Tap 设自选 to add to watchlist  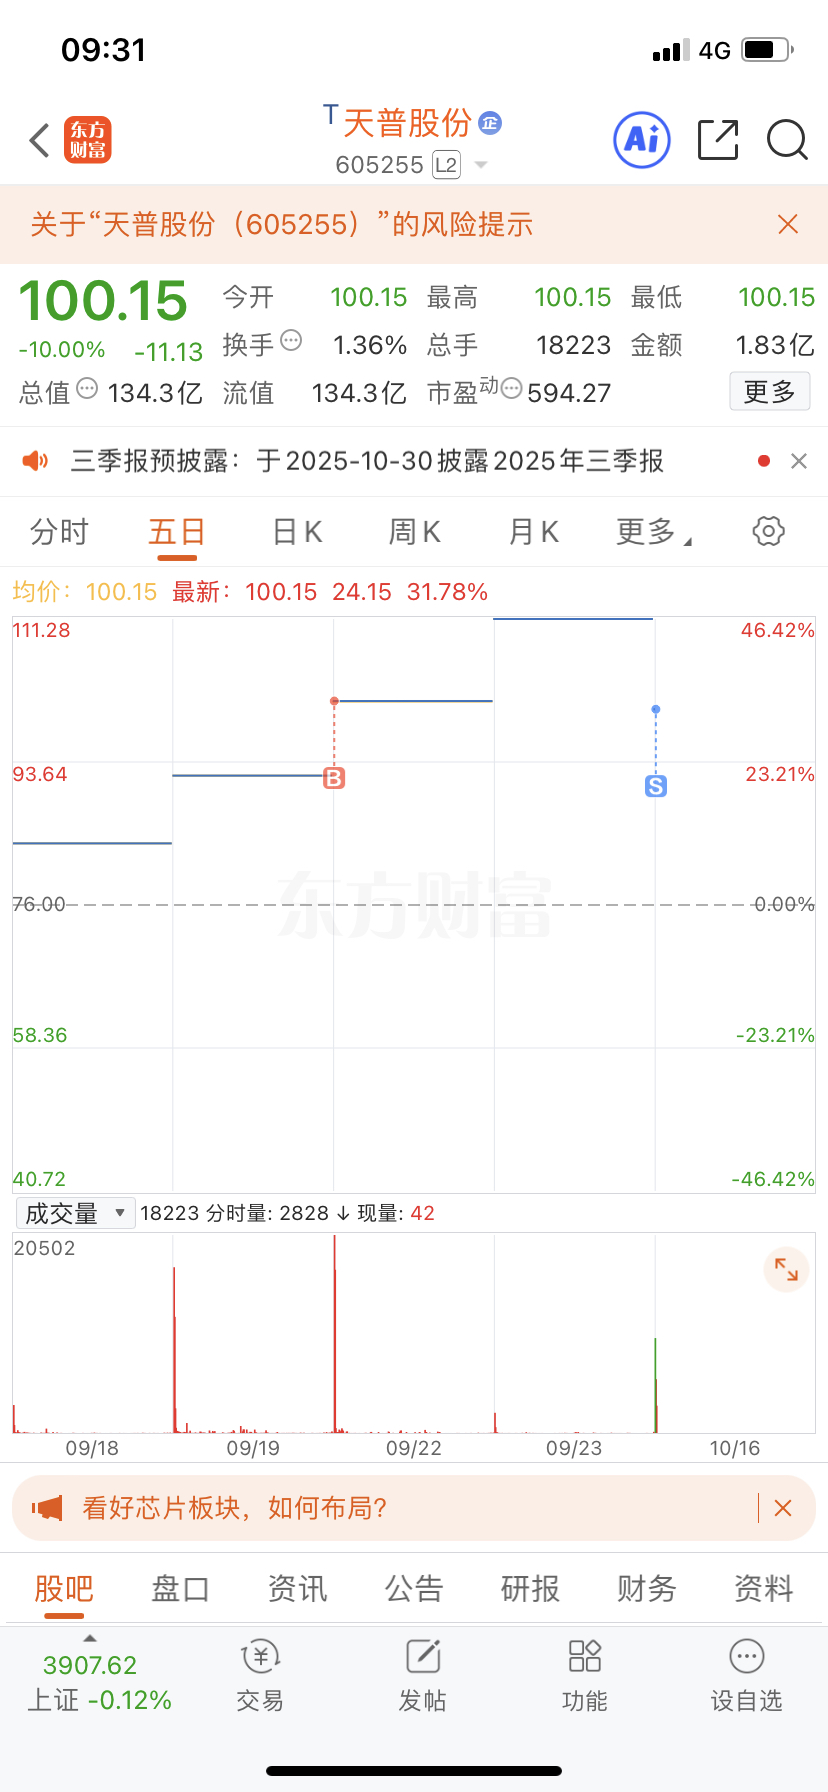click(x=746, y=1675)
